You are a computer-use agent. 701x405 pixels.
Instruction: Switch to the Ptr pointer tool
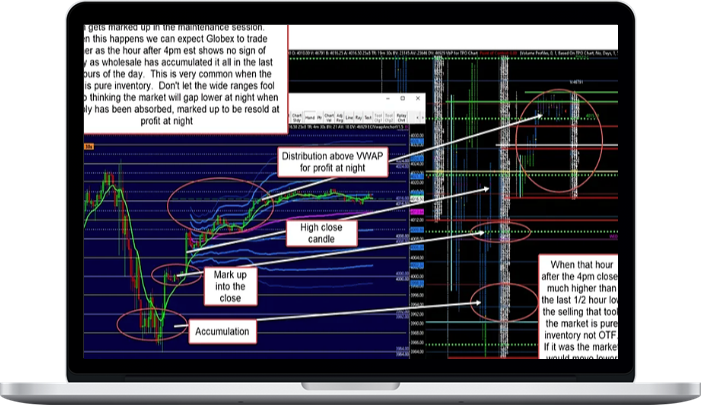pyautogui.click(x=321, y=117)
